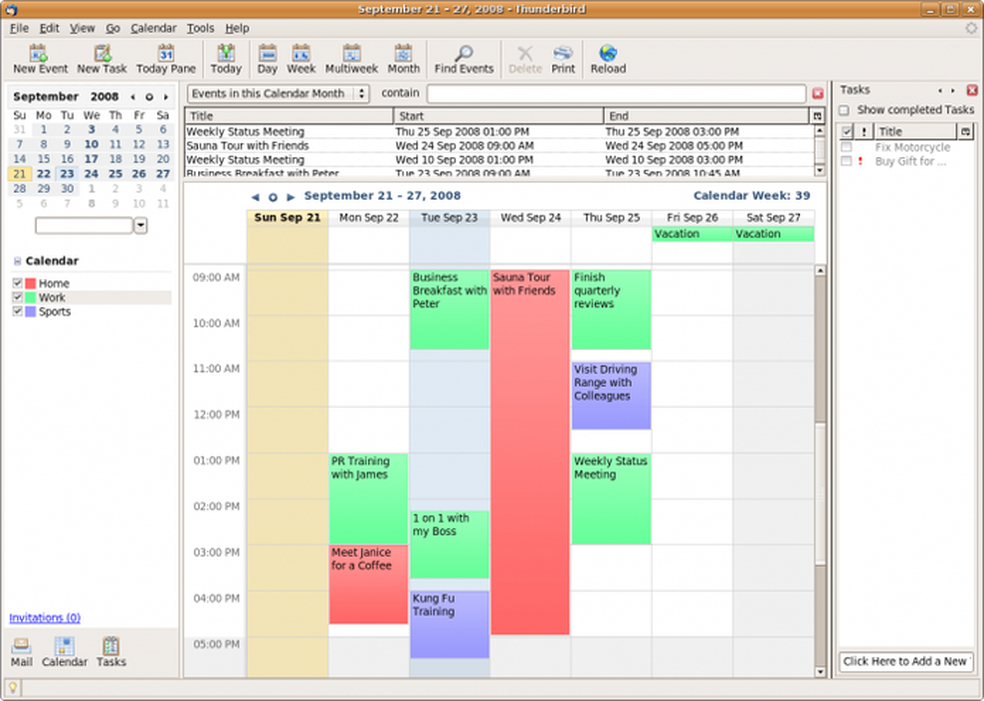Screen dimensions: 984x701
Task: Select the red Home calendar color swatch
Action: (31, 283)
